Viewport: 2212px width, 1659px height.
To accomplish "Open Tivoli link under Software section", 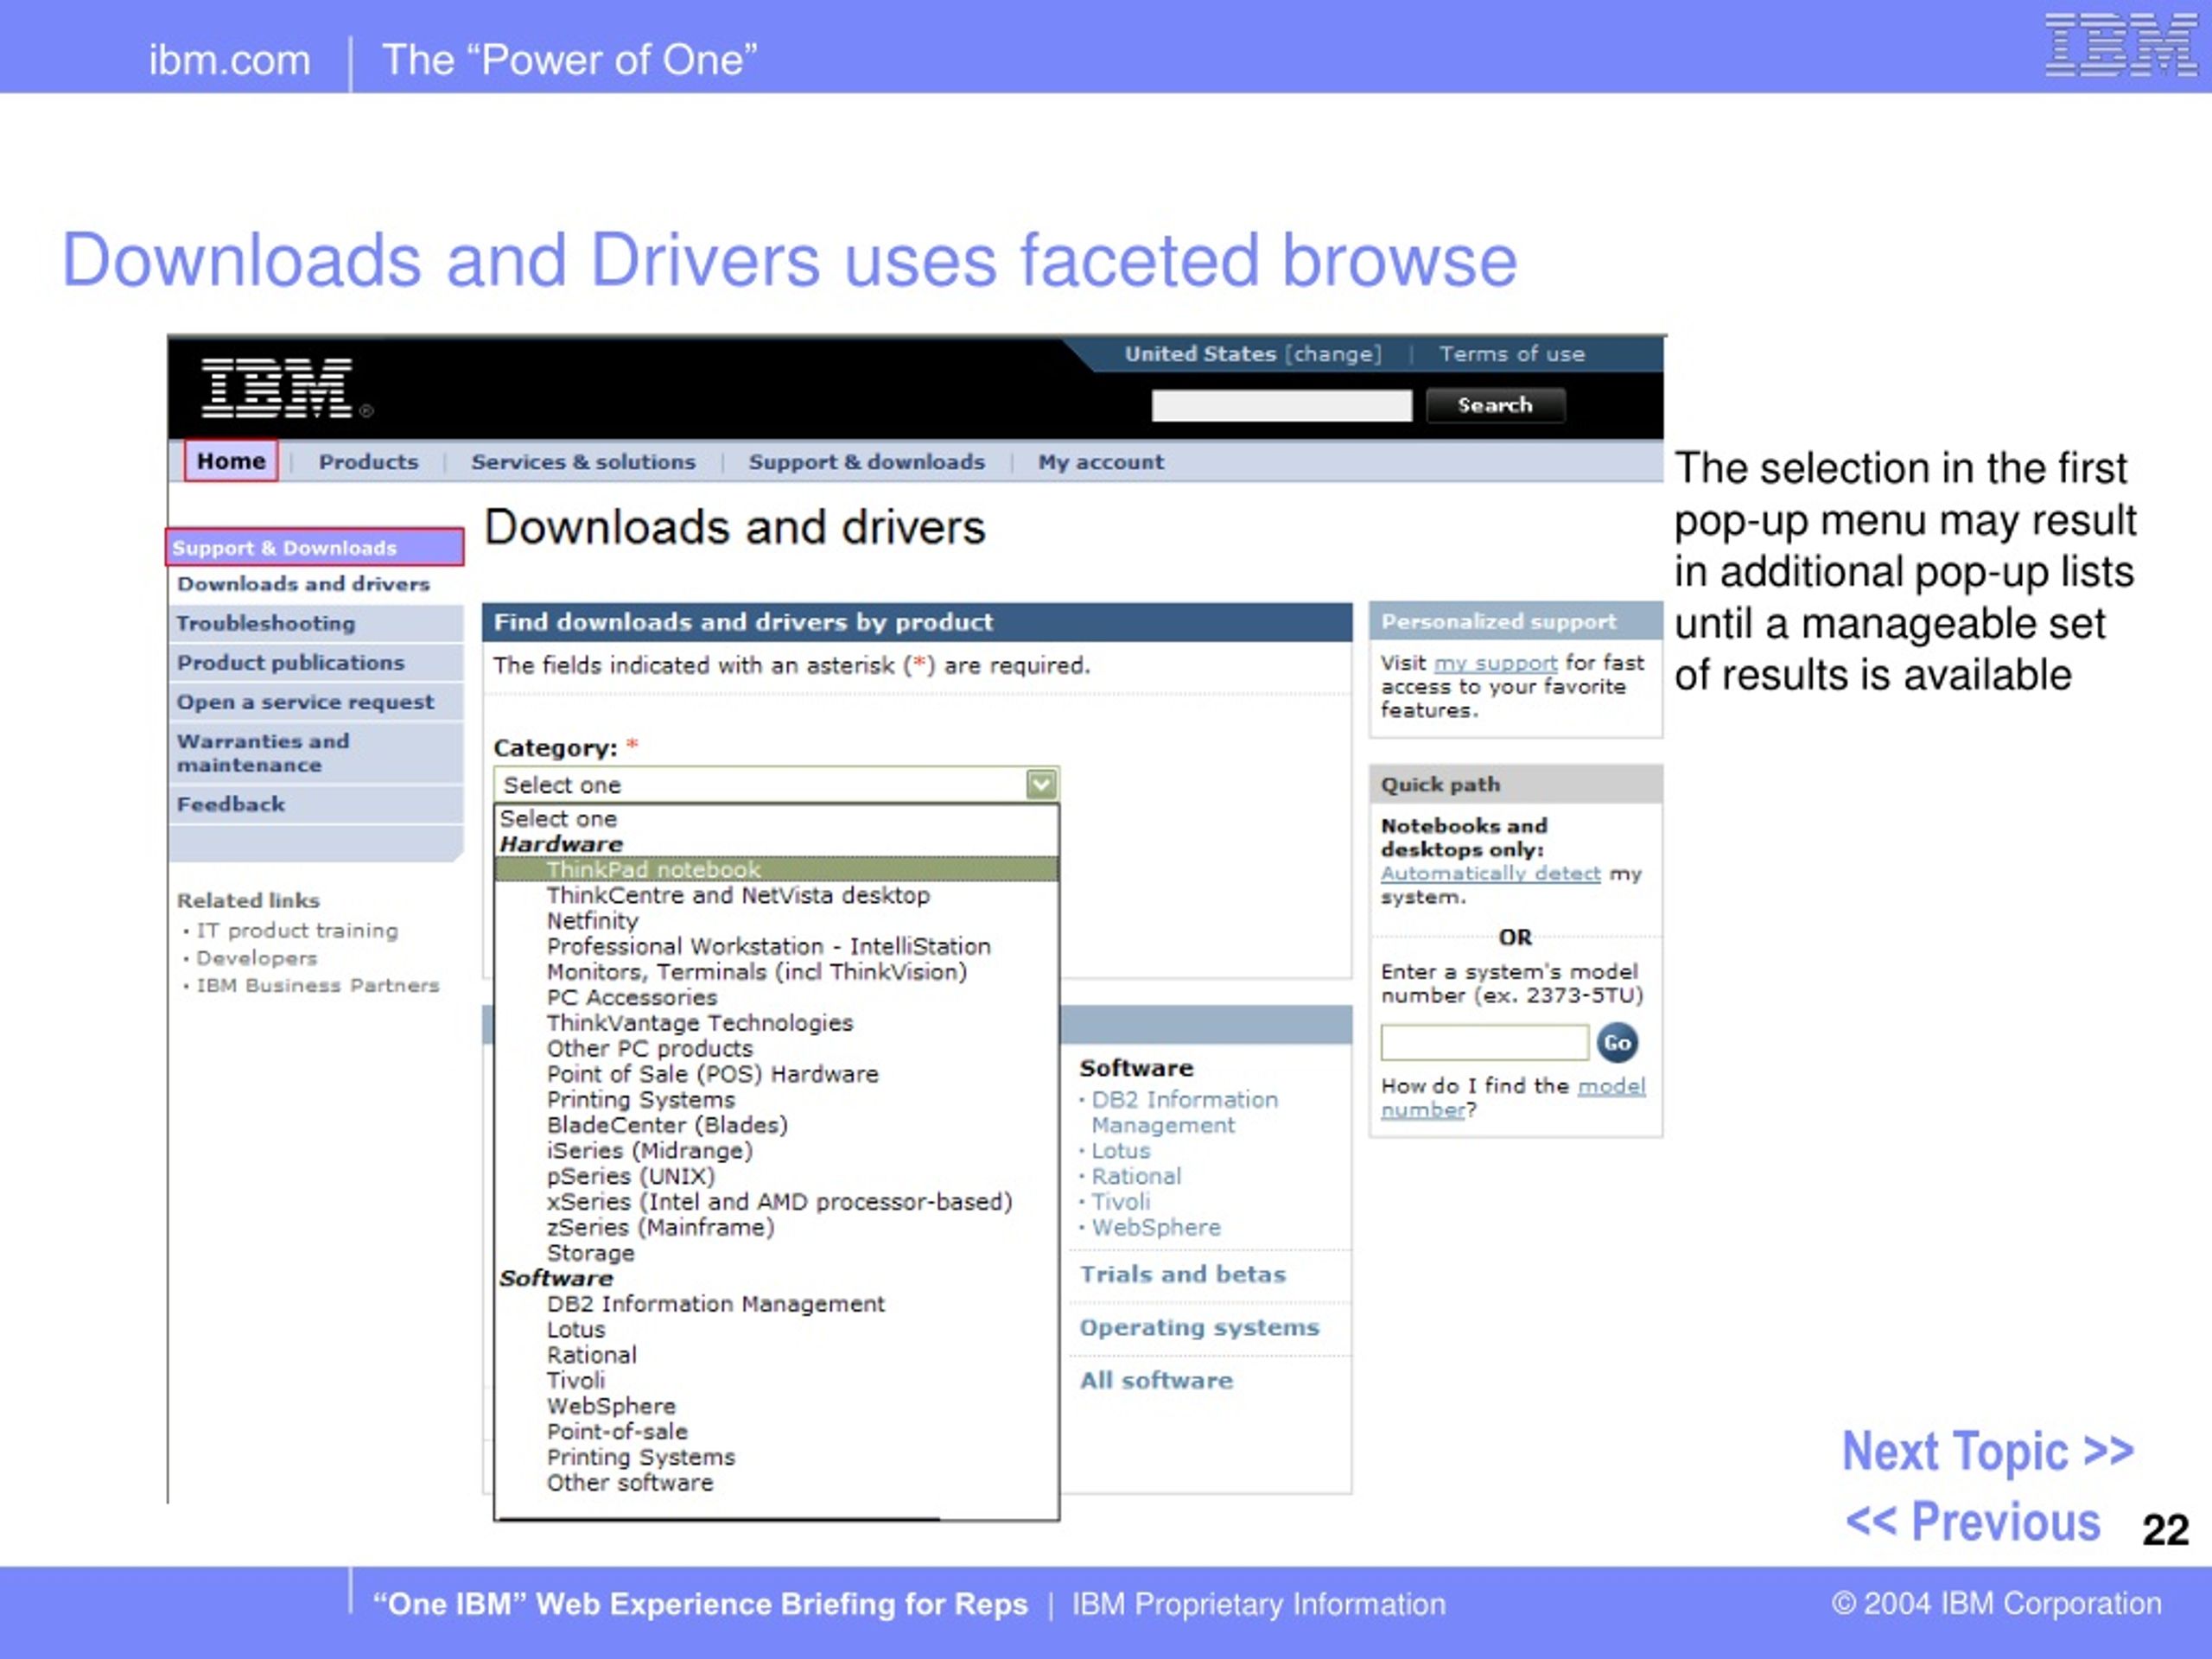I will click(1120, 1202).
